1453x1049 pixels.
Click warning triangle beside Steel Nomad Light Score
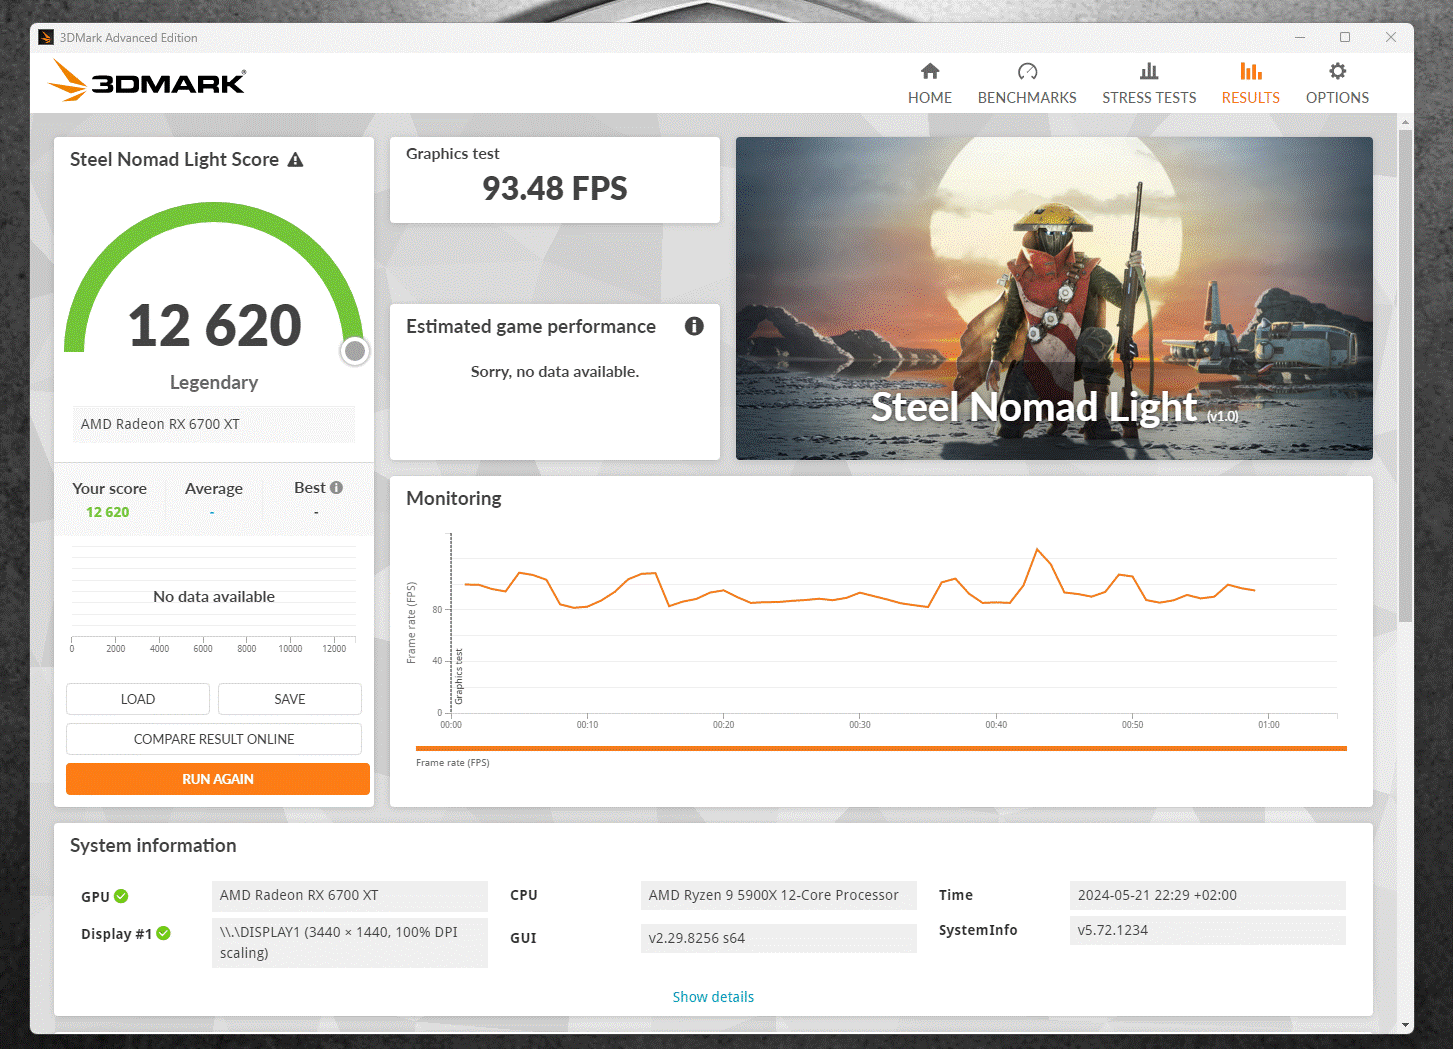295,160
